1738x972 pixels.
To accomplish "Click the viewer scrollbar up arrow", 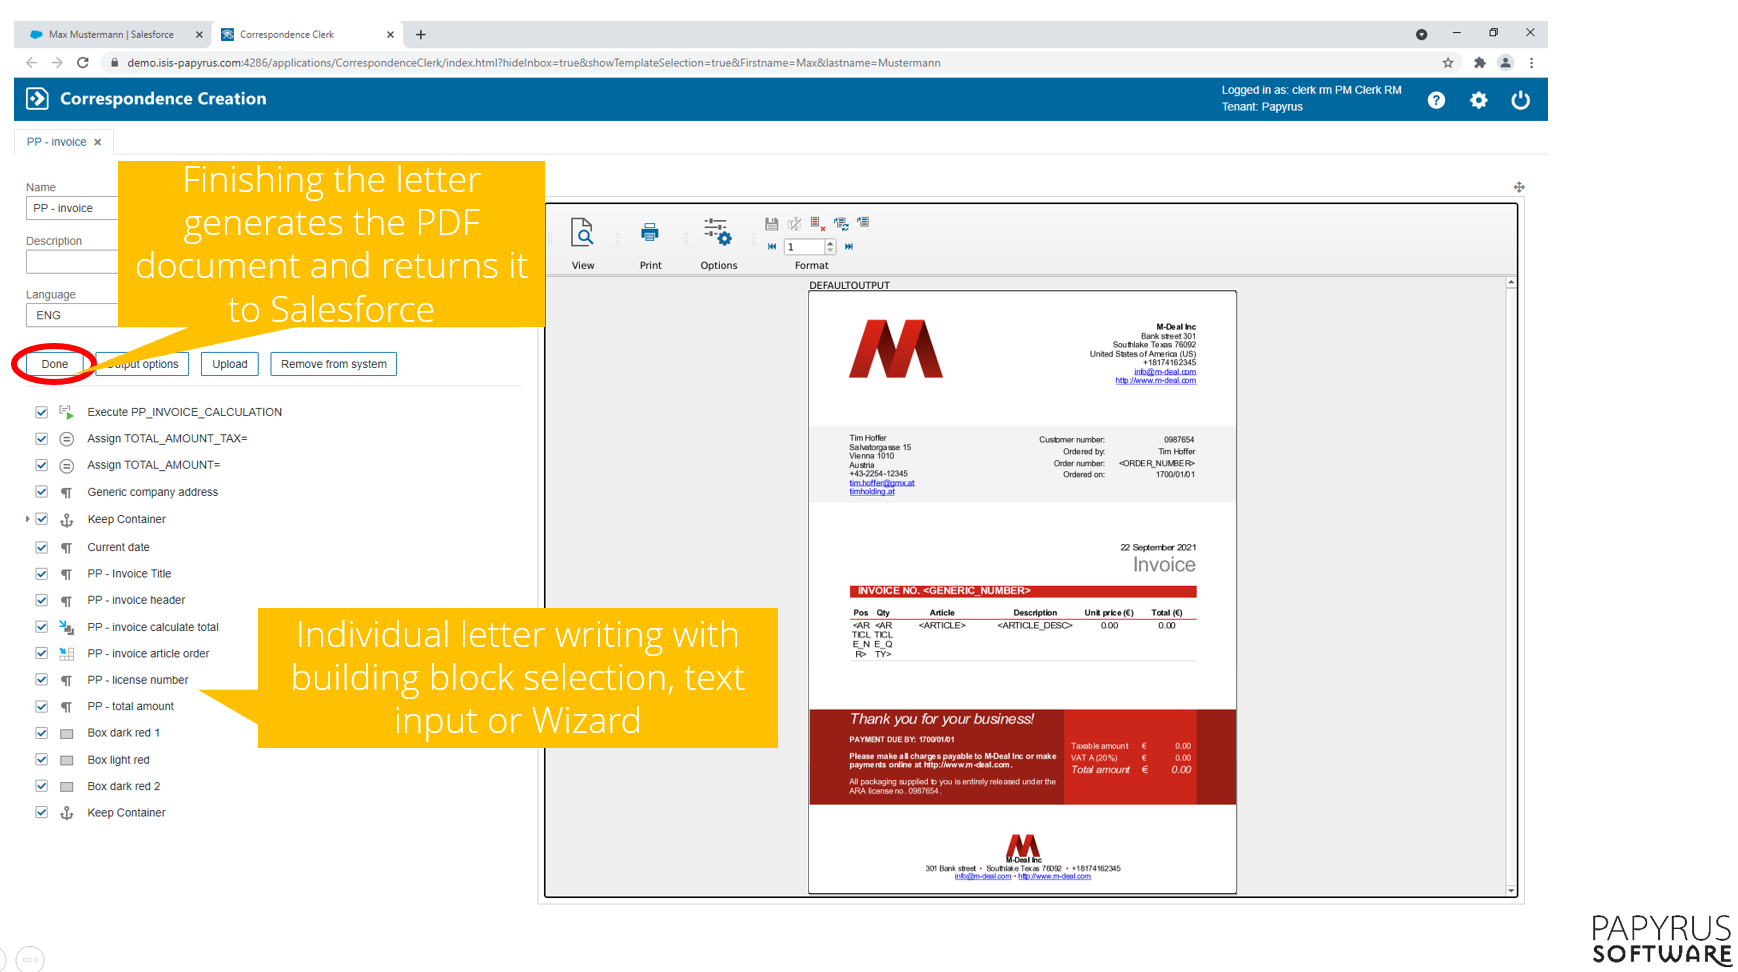I will (1511, 283).
